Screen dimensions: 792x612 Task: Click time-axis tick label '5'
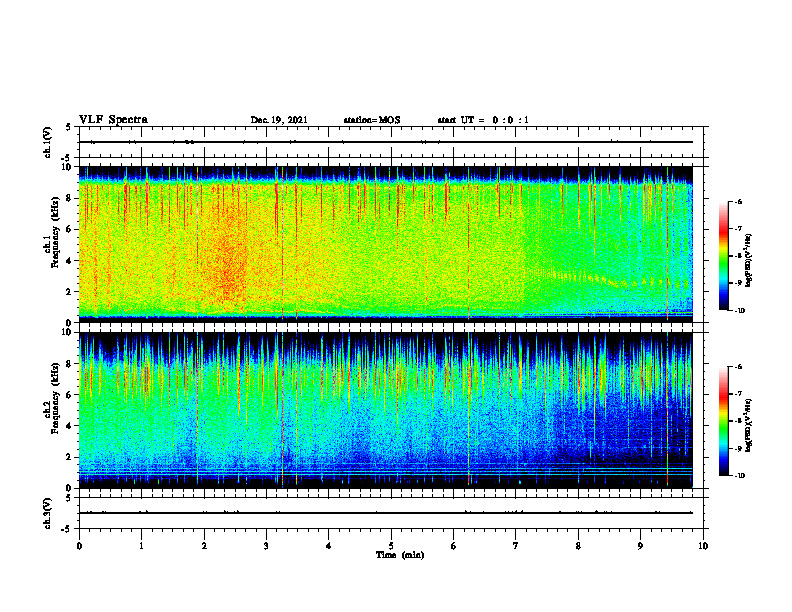click(x=391, y=546)
